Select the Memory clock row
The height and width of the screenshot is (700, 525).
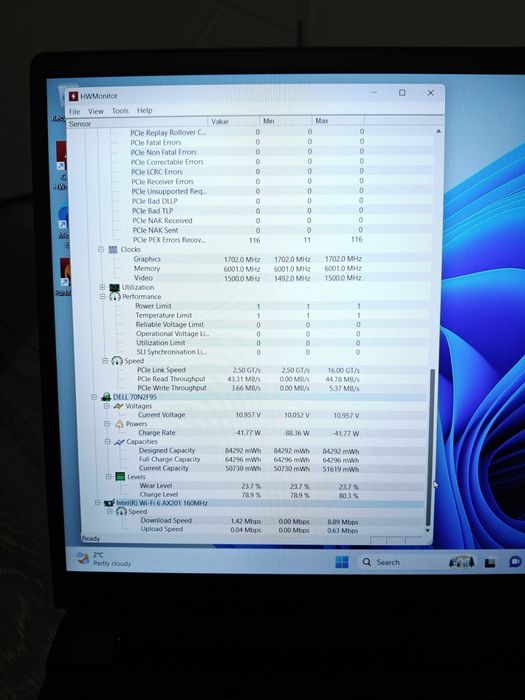click(x=248, y=268)
